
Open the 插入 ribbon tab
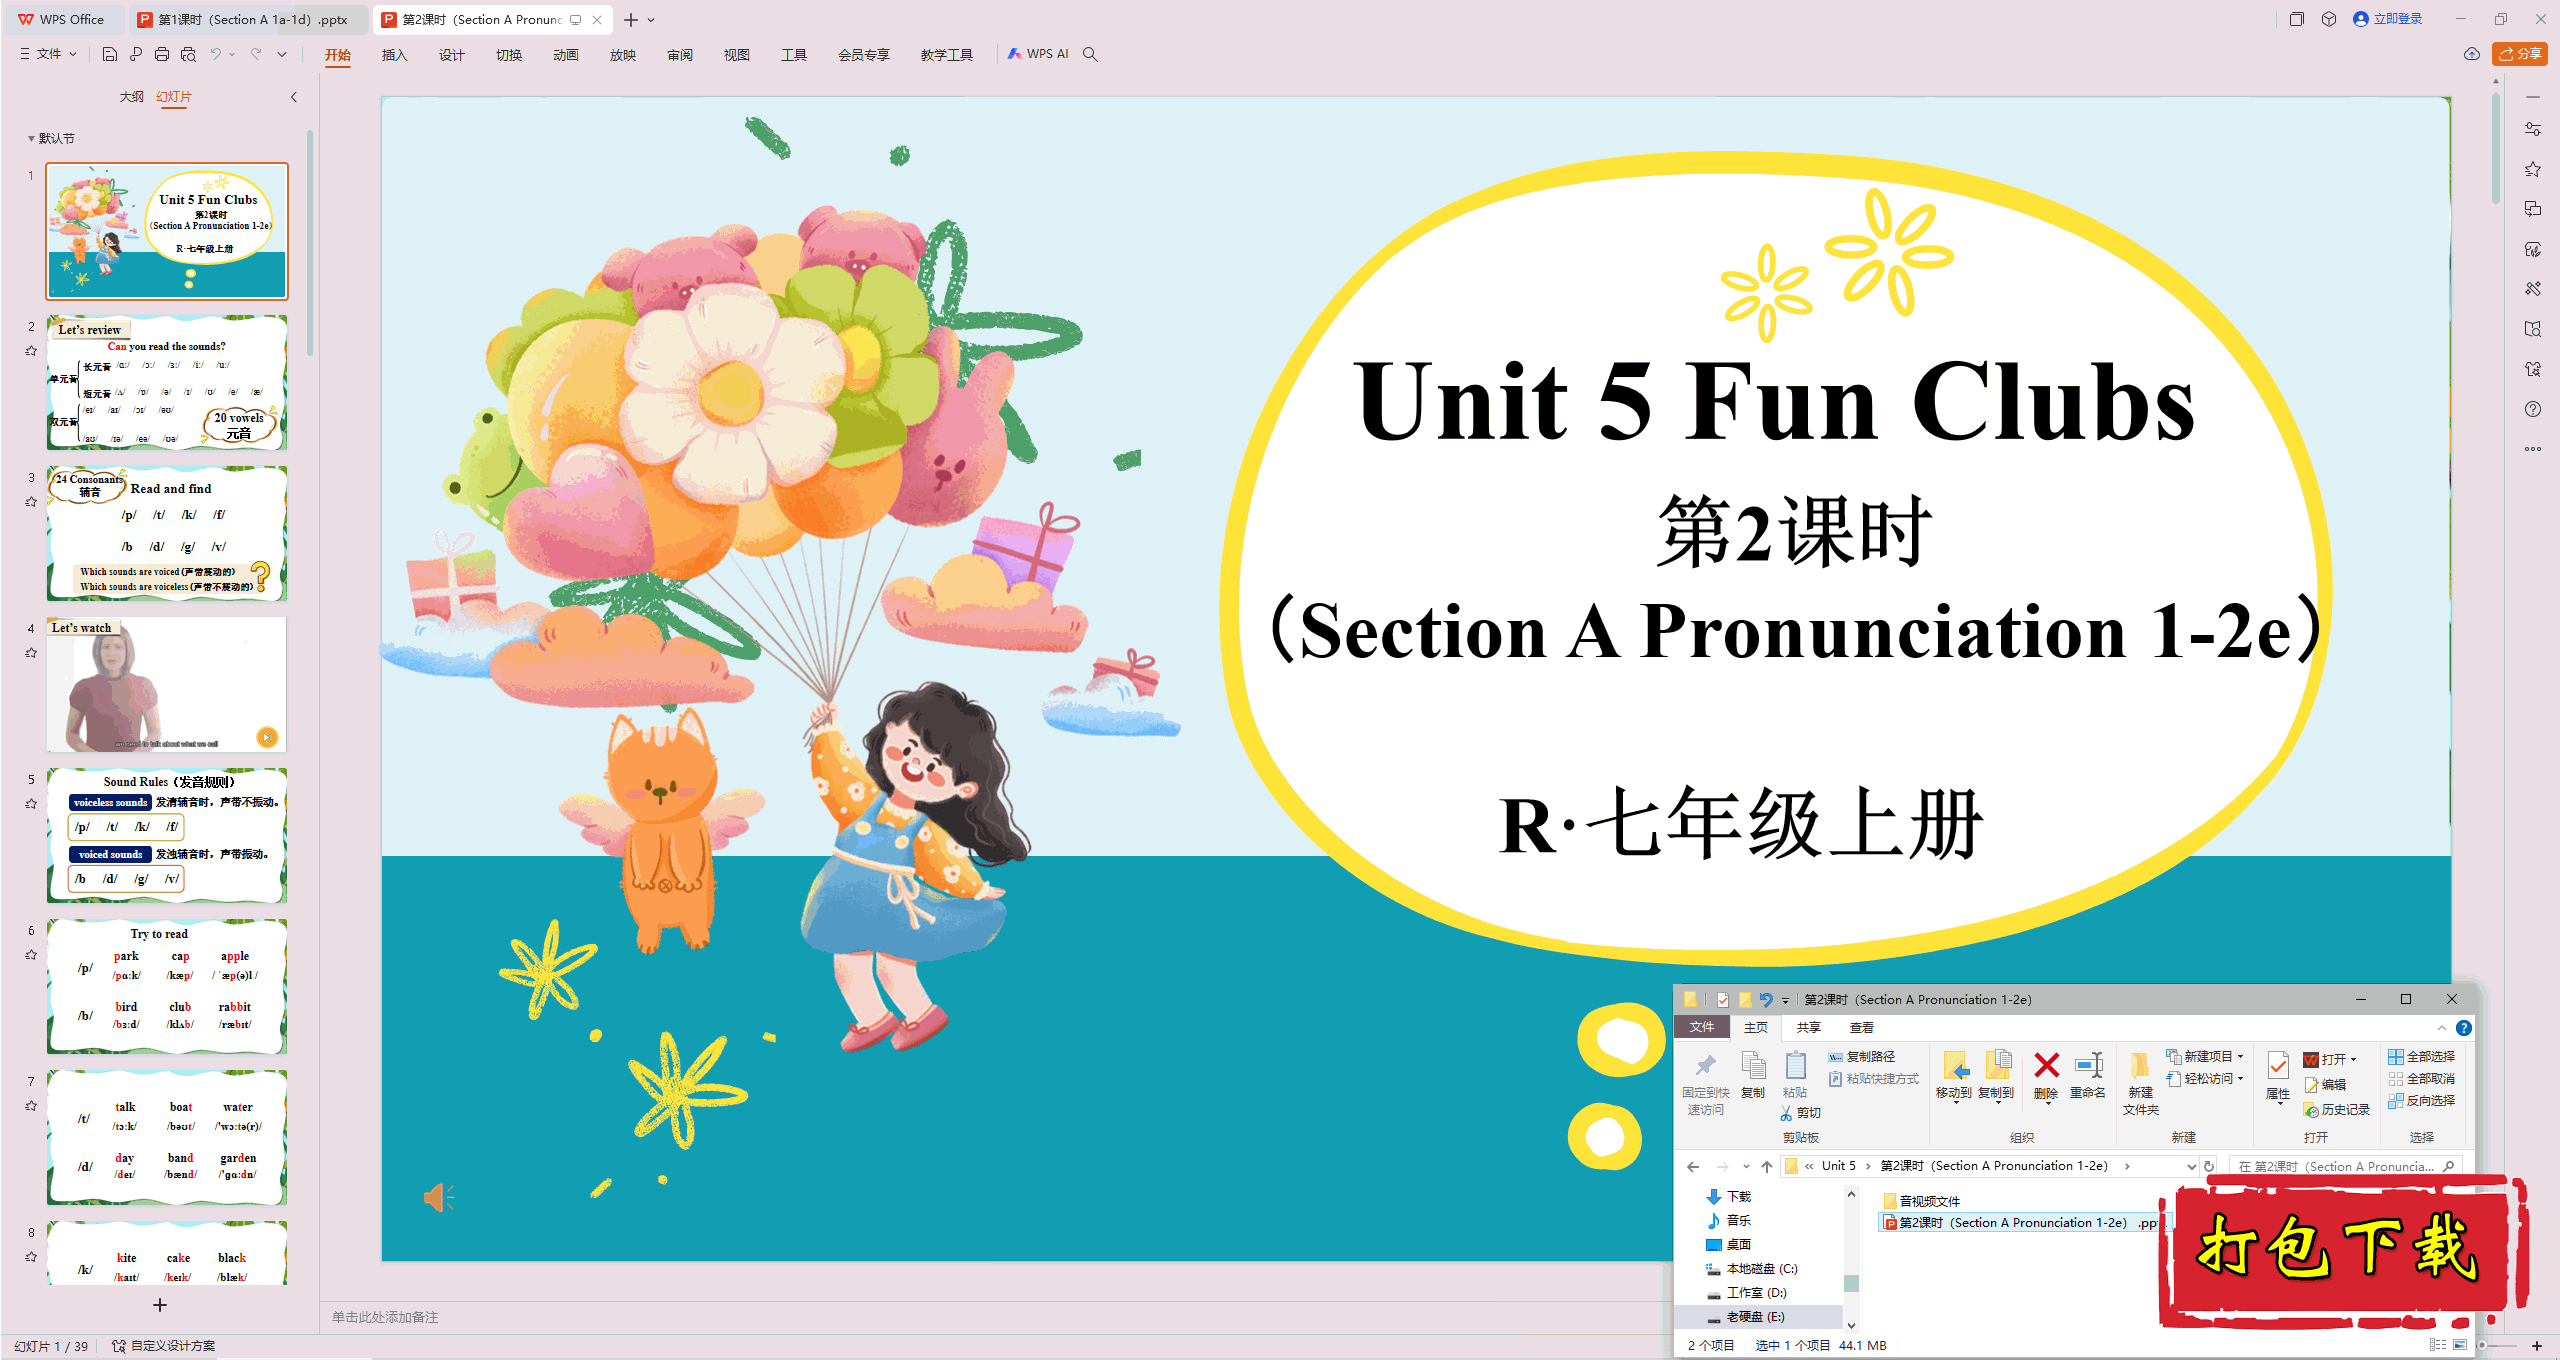coord(394,54)
